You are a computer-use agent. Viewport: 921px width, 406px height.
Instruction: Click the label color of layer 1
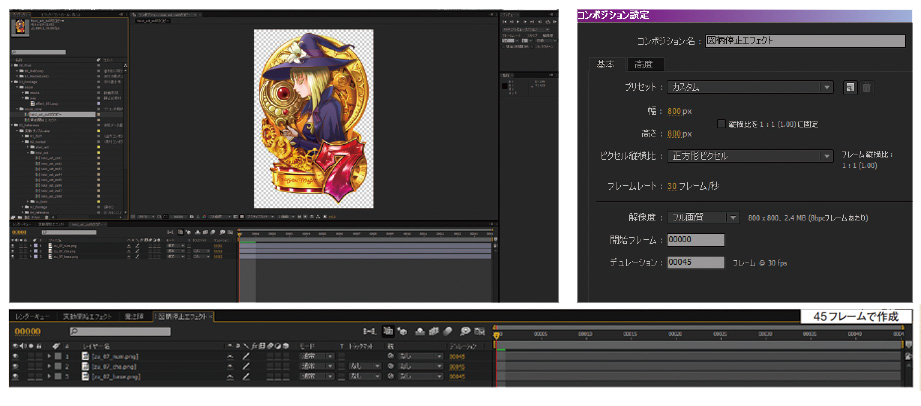click(x=58, y=357)
